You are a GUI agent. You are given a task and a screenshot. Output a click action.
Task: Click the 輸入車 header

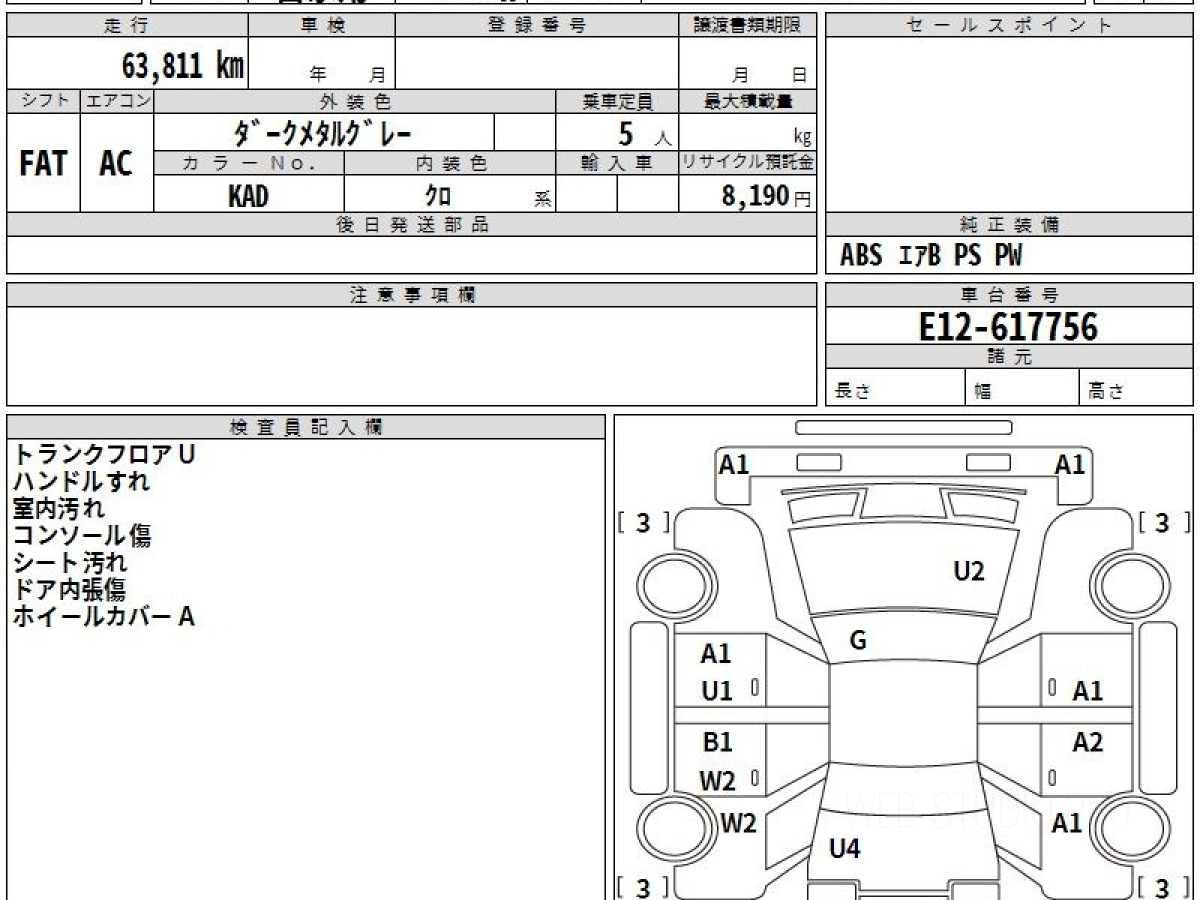click(x=617, y=163)
